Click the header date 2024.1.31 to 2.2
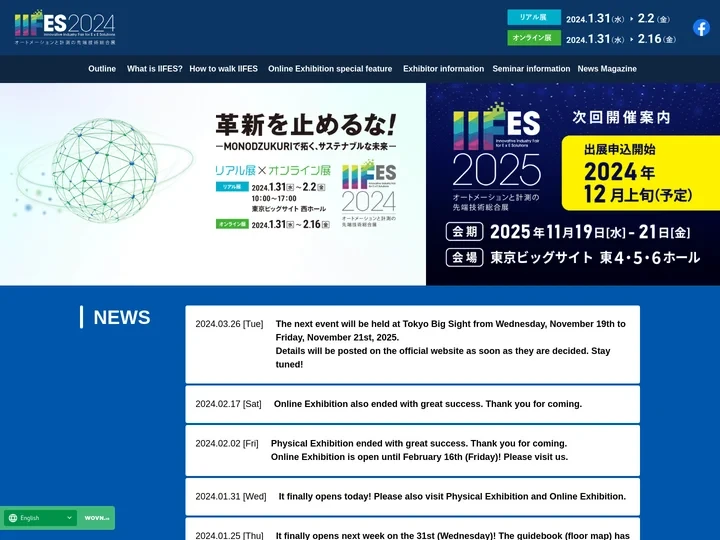Screen dimensions: 720x540 click(x=618, y=18)
